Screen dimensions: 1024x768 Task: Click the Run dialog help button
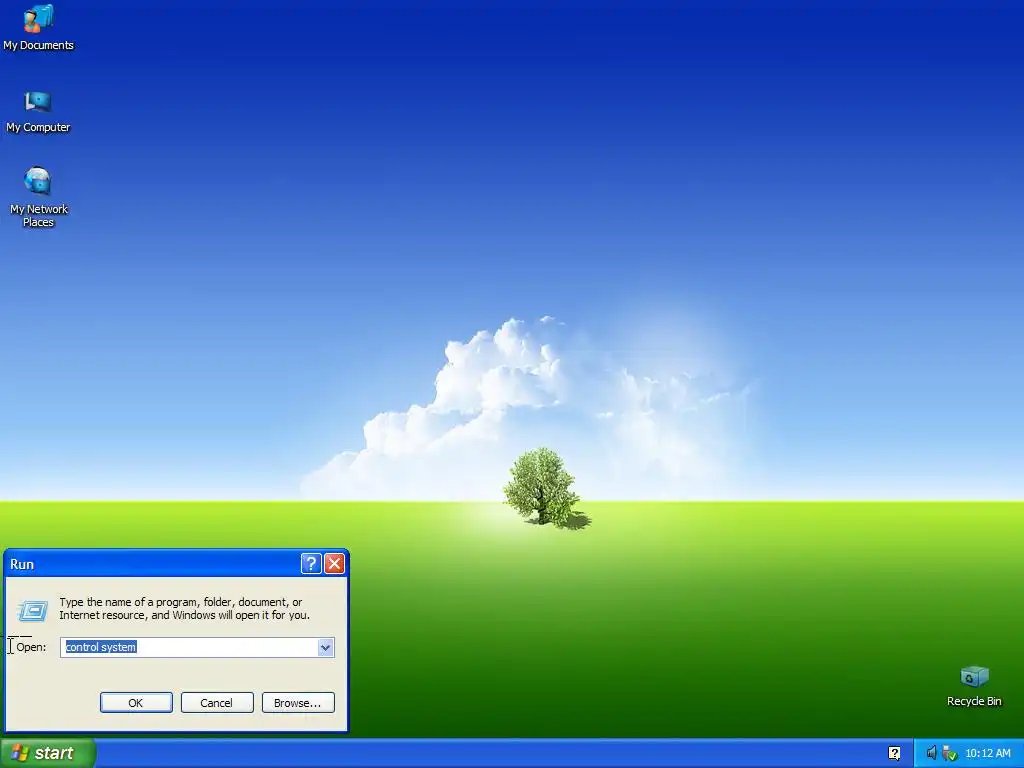click(x=311, y=564)
